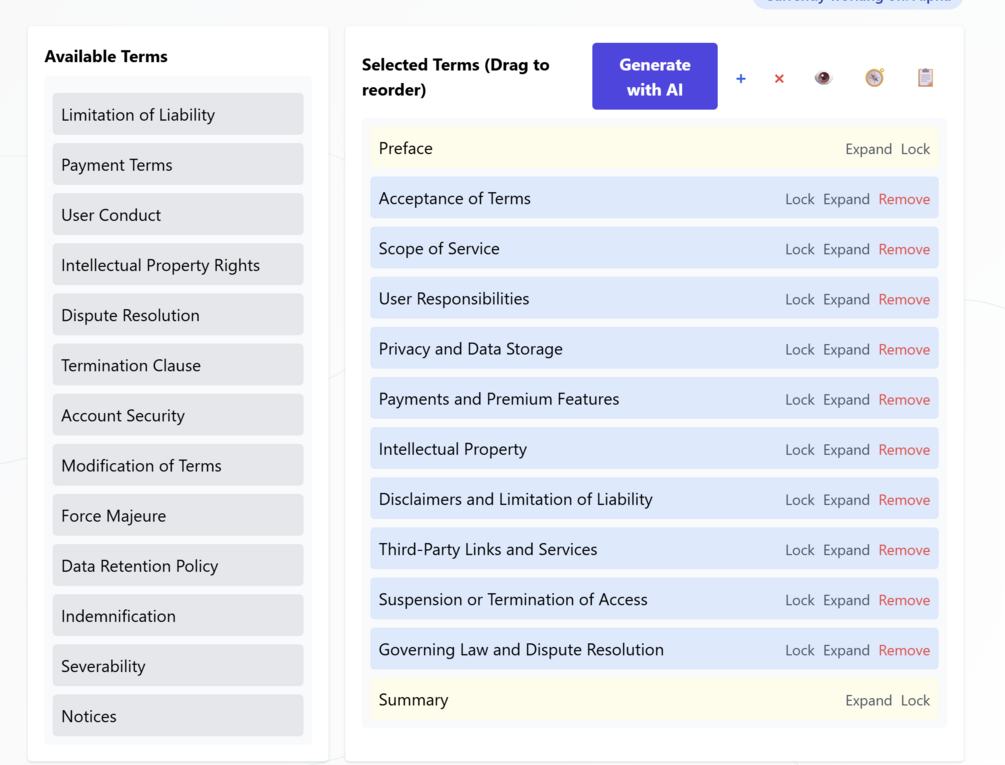This screenshot has height=765, width=1005.
Task: Add the Limitation of Liability term
Action: point(178,115)
